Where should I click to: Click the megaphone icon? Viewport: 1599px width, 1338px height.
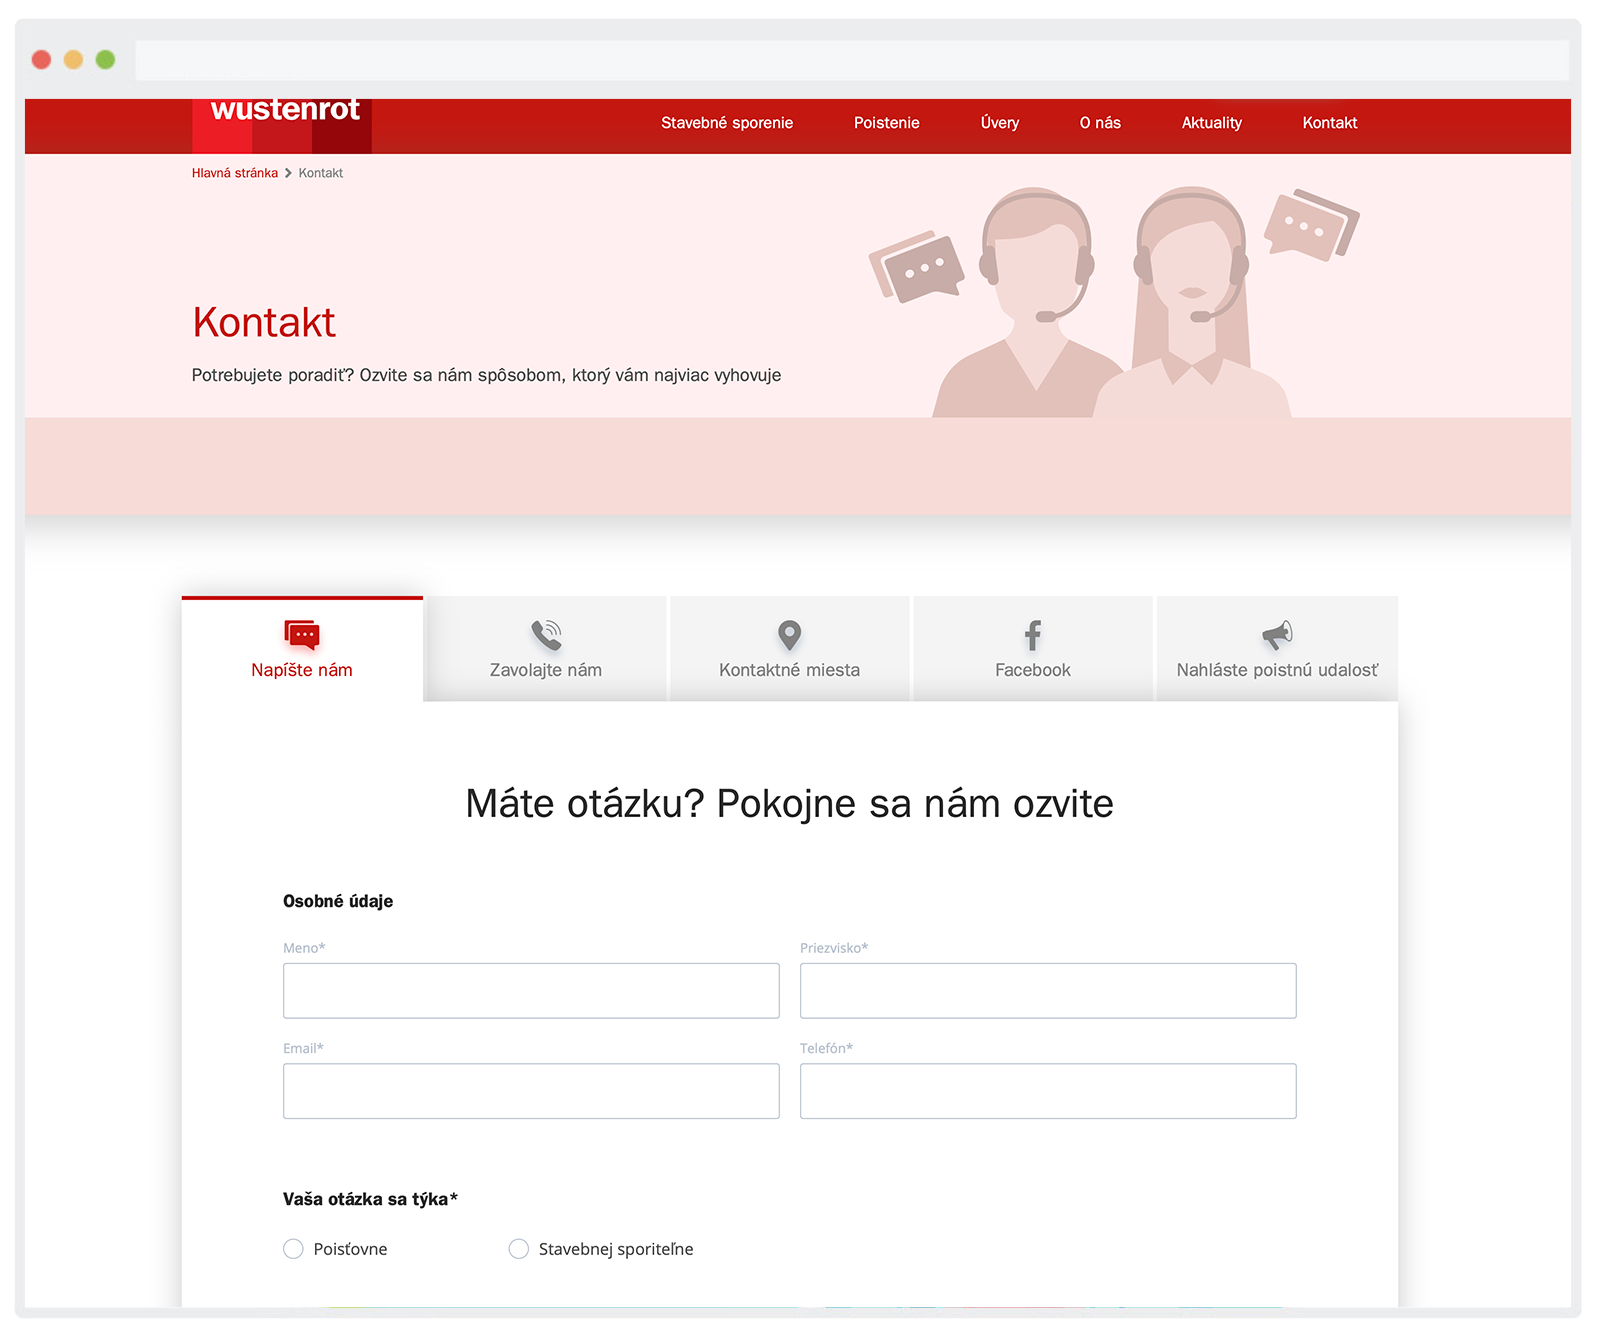click(1277, 635)
